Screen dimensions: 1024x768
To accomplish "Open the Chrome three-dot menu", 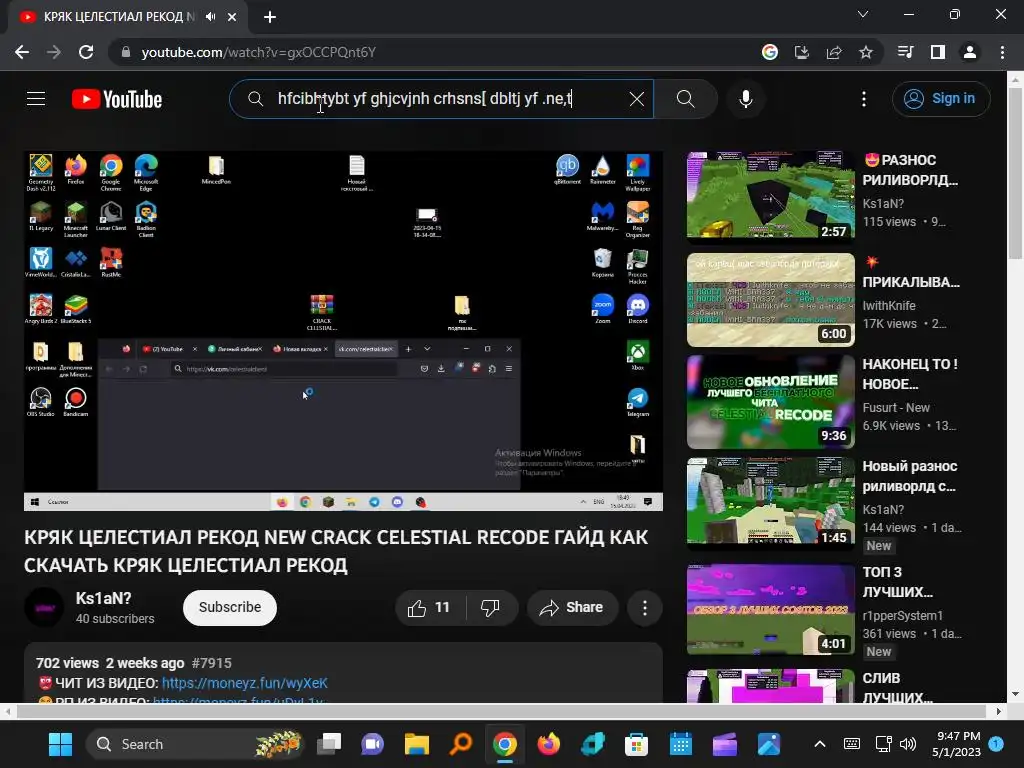I will (x=1002, y=52).
